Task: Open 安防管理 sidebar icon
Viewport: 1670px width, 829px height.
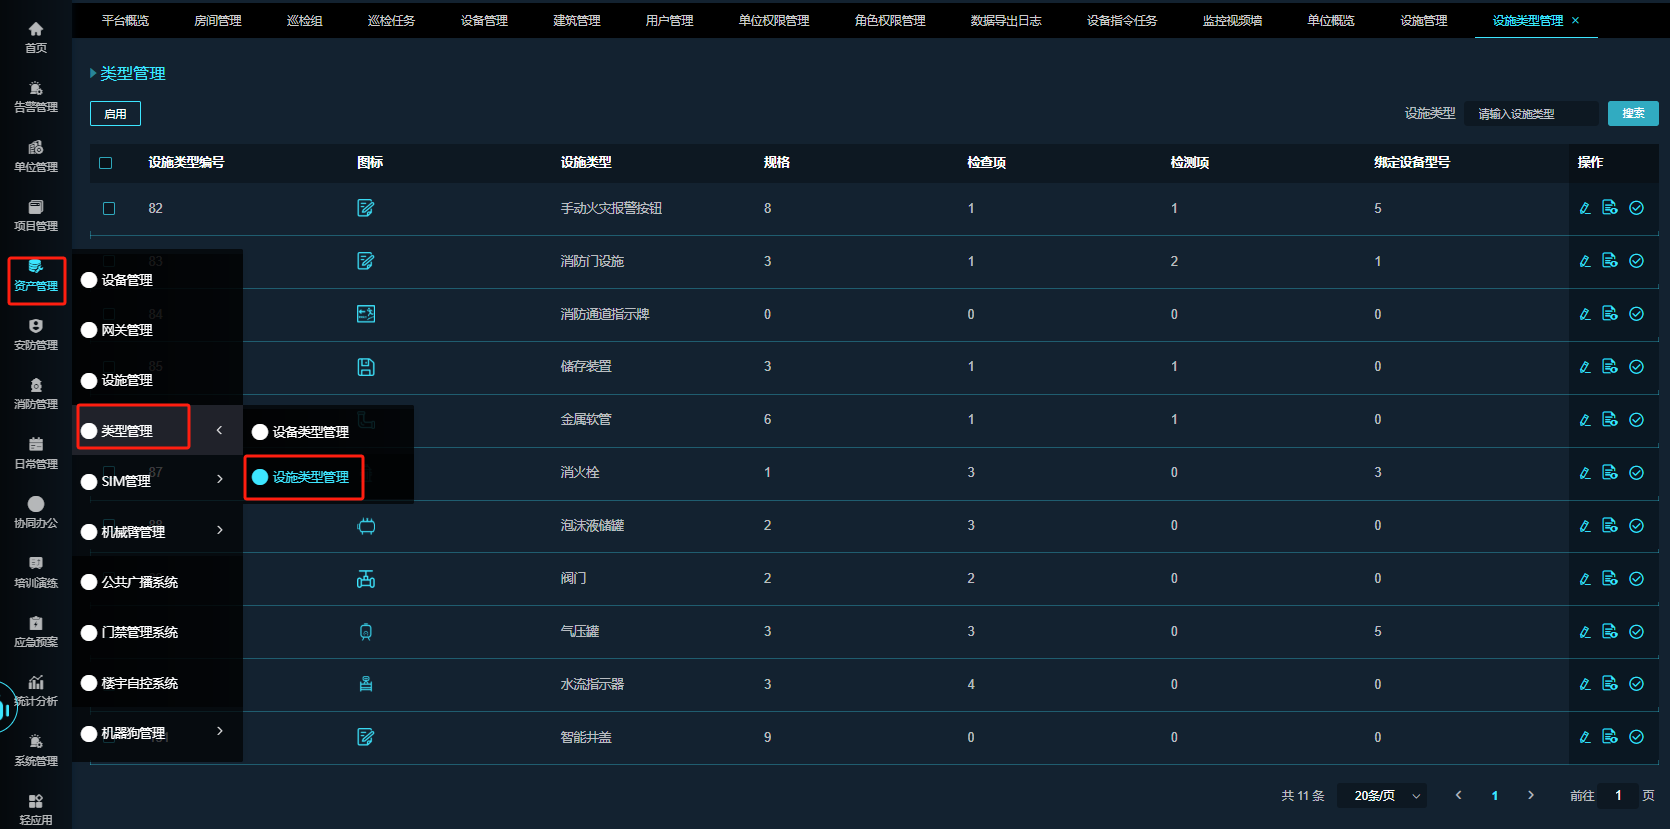Action: (36, 335)
